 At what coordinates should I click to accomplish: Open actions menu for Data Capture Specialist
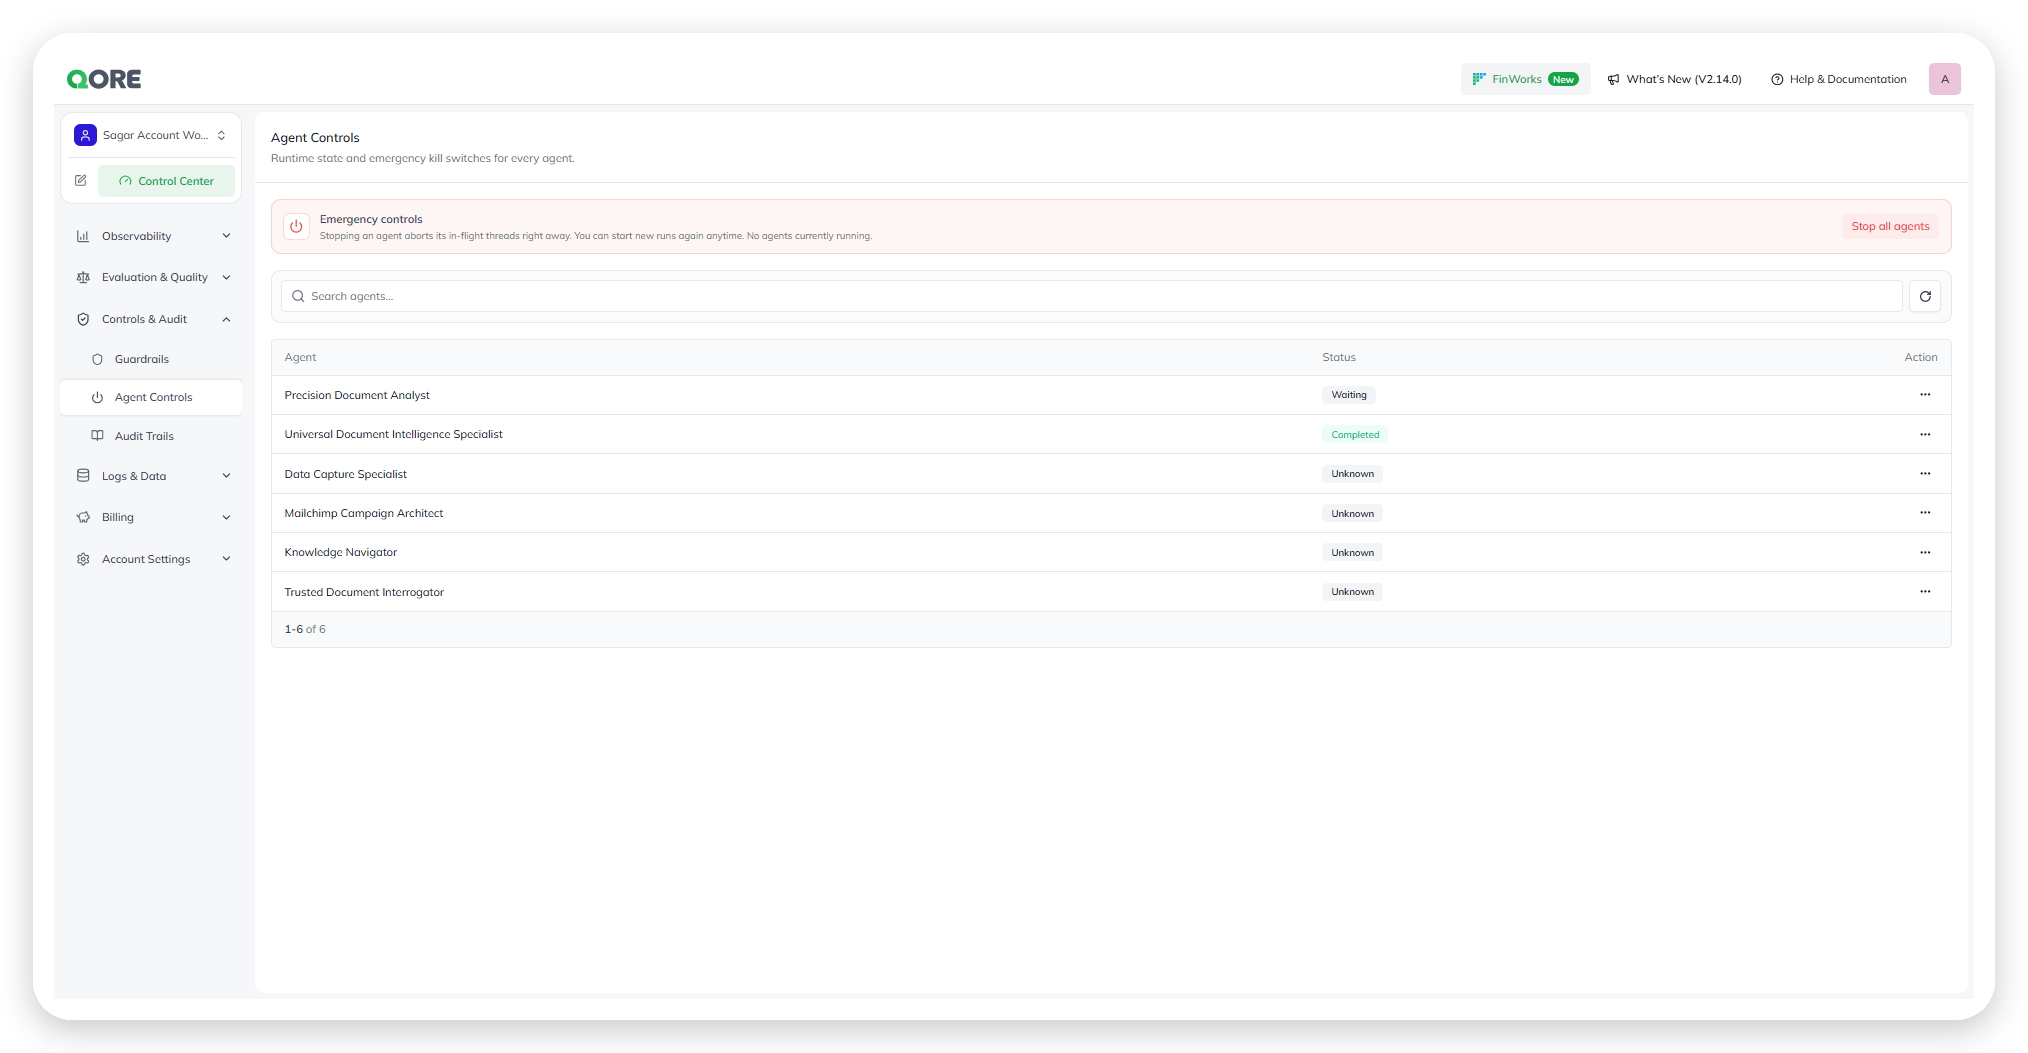tap(1925, 474)
